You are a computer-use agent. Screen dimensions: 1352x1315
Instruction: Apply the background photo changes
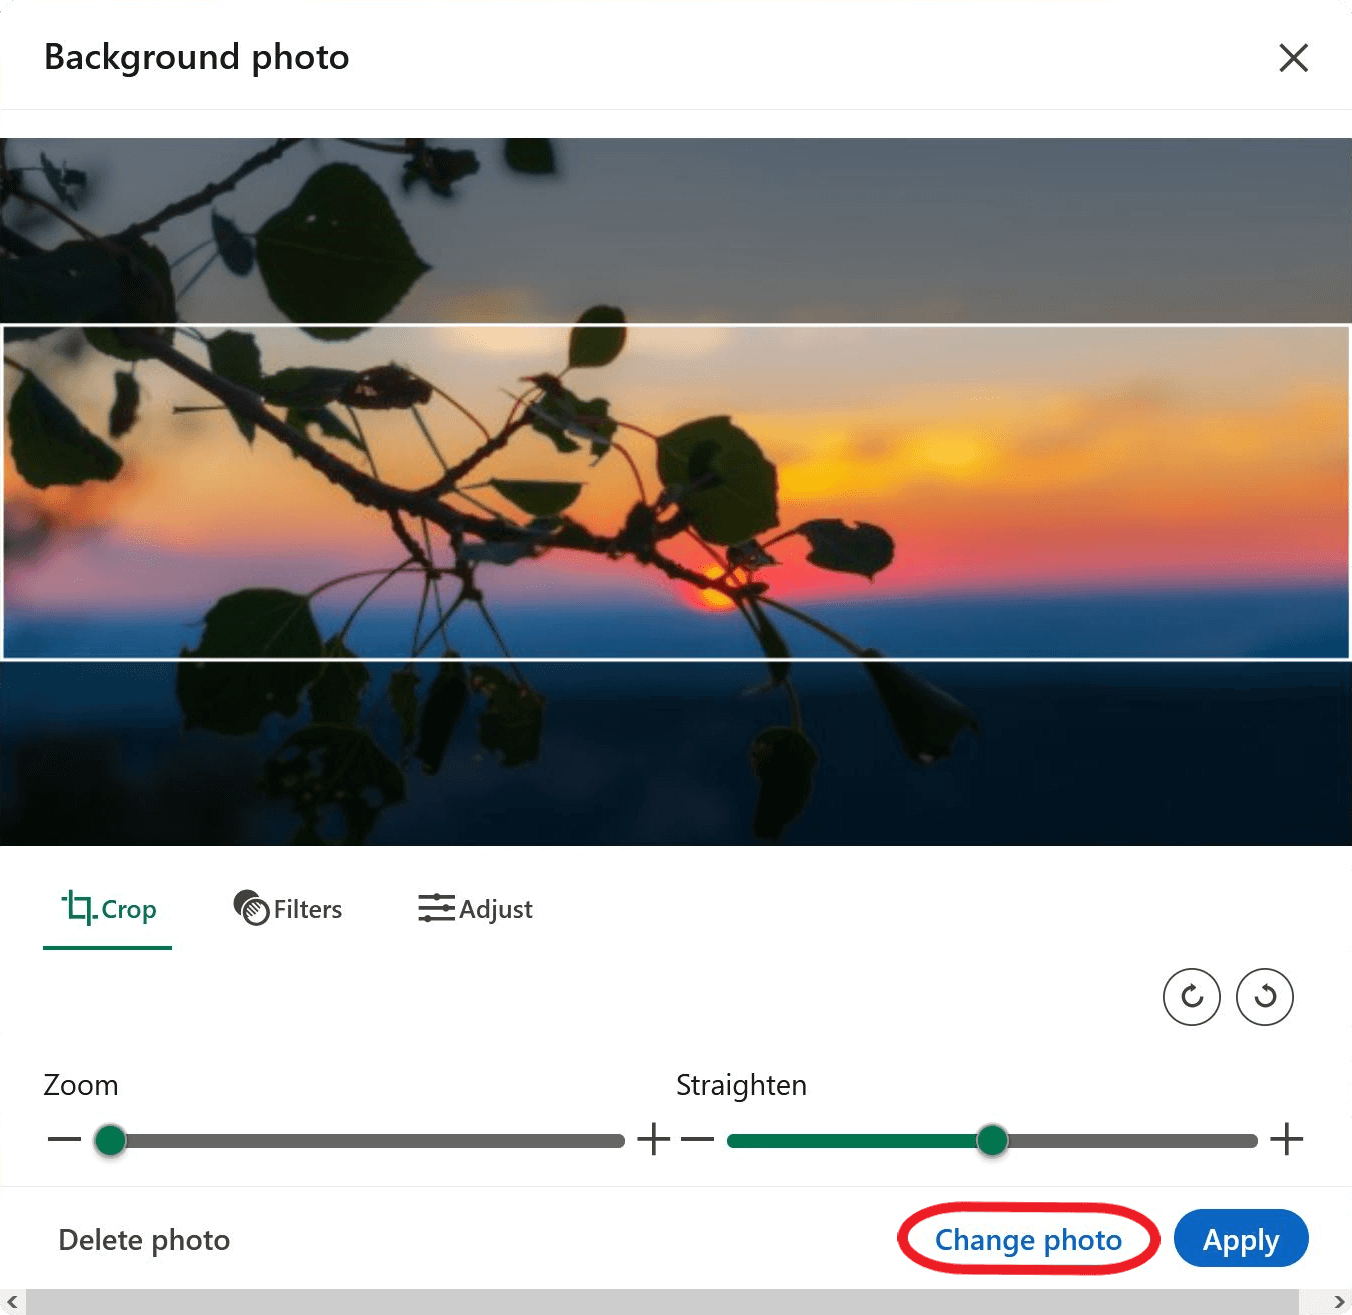1241,1239
